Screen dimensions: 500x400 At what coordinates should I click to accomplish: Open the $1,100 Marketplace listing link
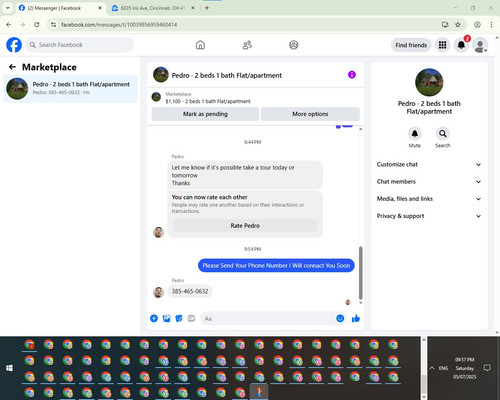(x=208, y=101)
